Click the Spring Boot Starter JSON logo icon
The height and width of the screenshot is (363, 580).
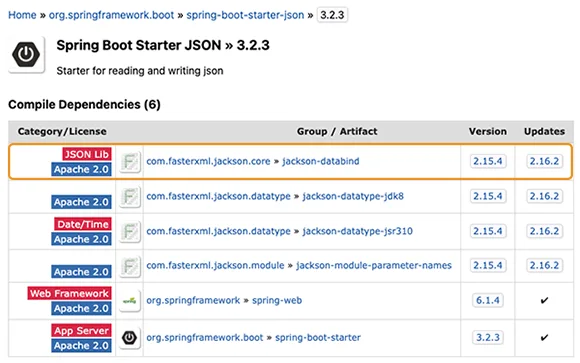click(x=26, y=55)
